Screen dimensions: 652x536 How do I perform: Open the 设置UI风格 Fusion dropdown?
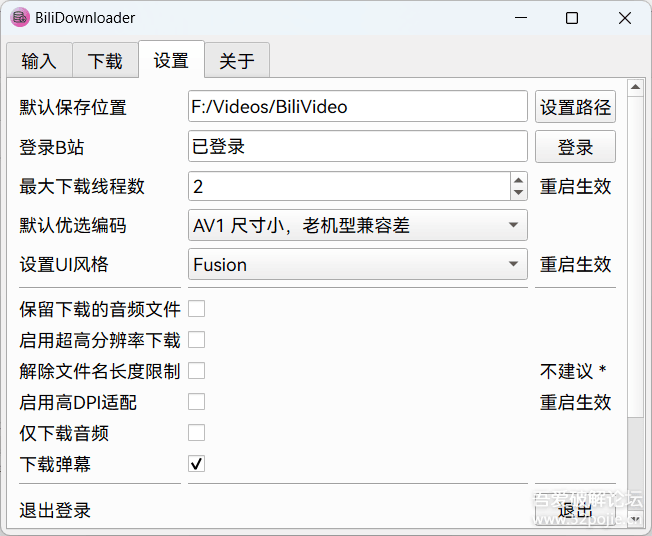pyautogui.click(x=357, y=265)
